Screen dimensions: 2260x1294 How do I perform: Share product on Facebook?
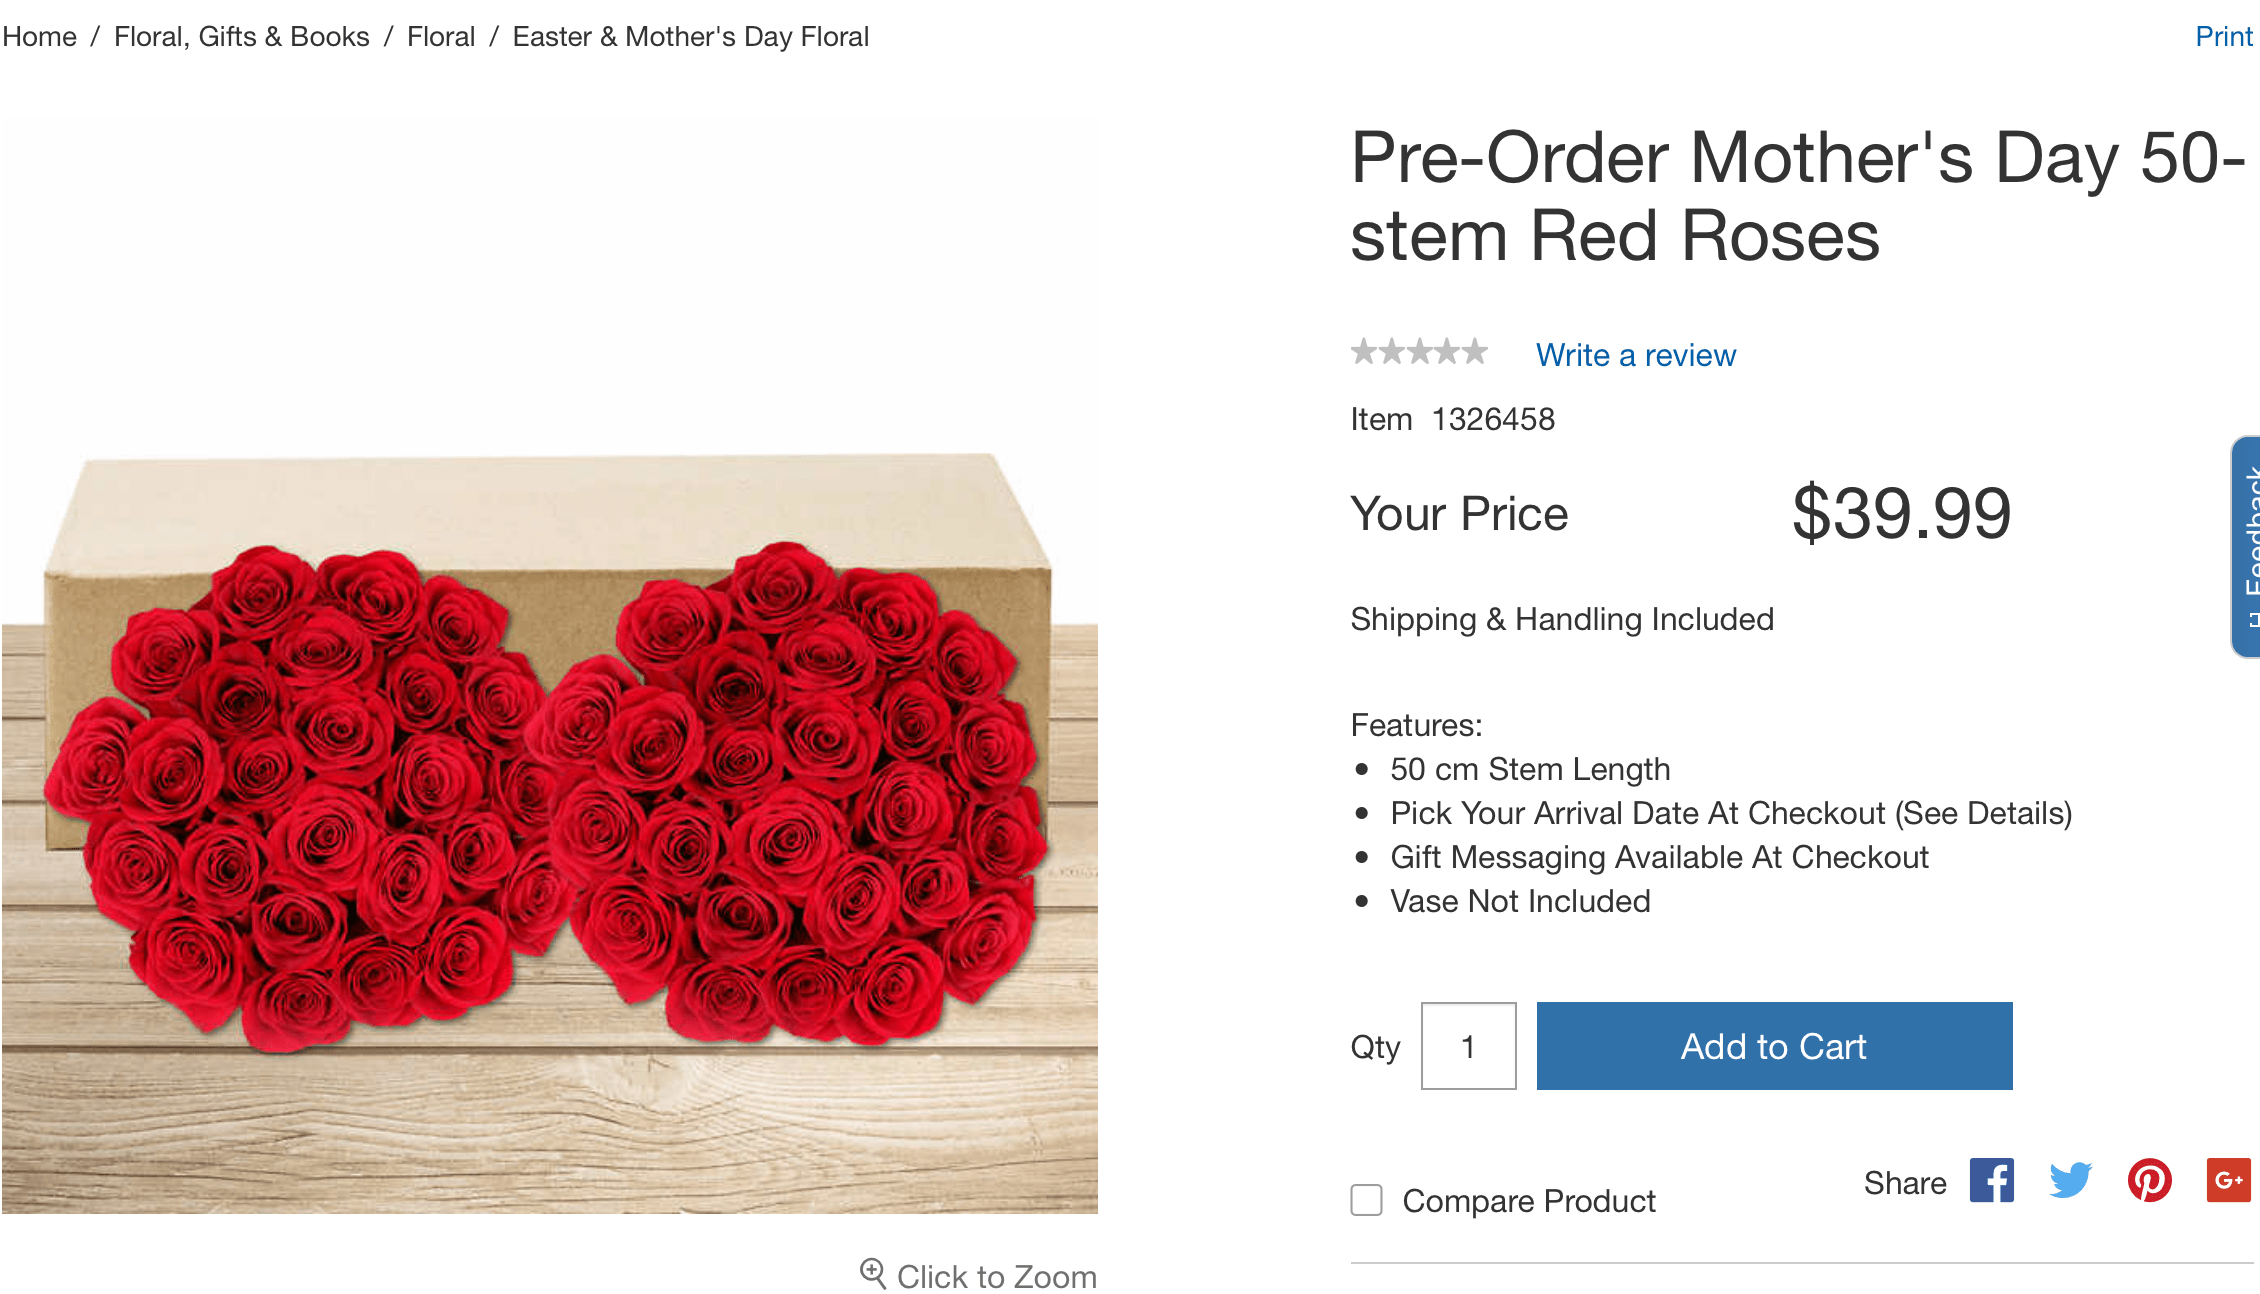1991,1181
